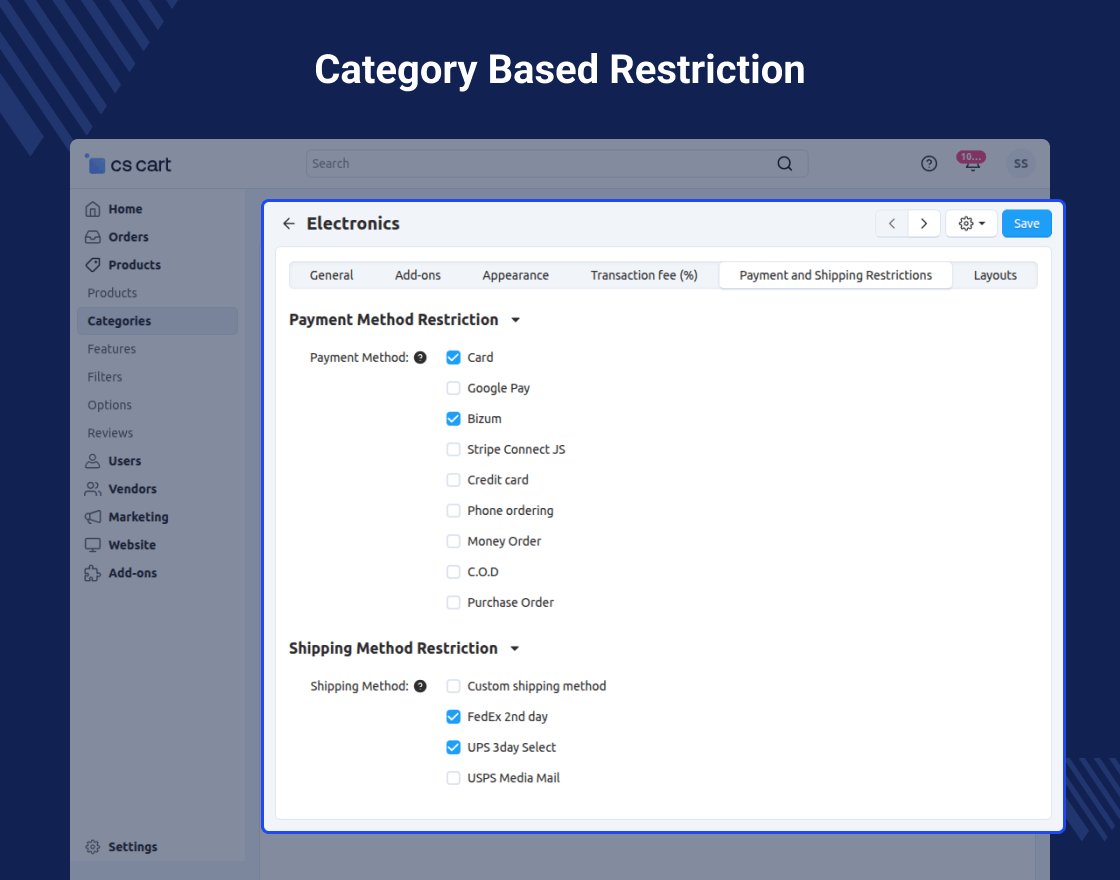This screenshot has width=1120, height=880.
Task: Open the Appearance tab
Action: (516, 276)
